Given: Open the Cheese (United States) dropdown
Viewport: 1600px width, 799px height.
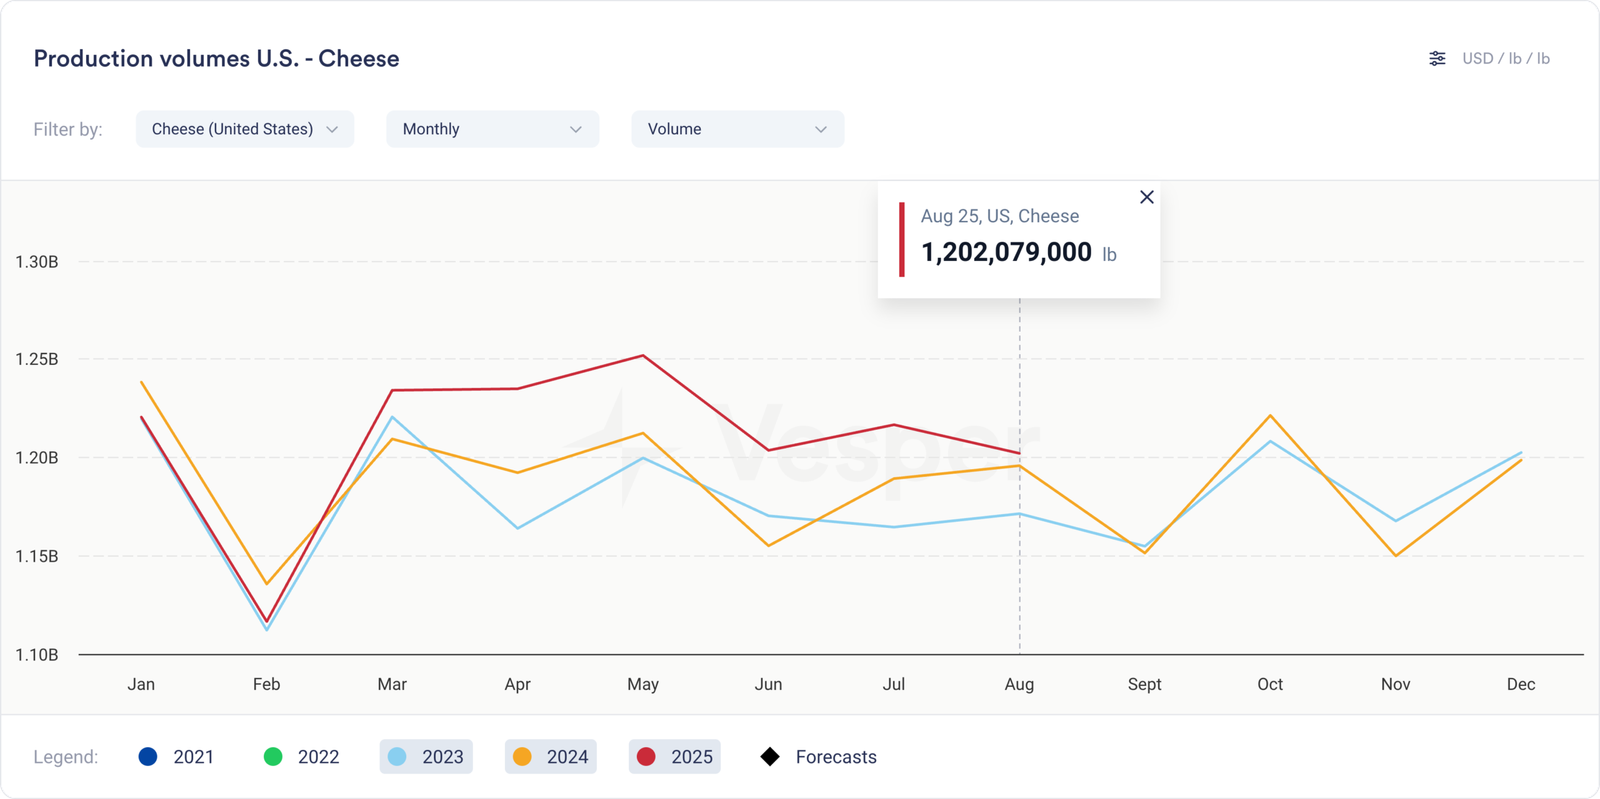Looking at the screenshot, I should pos(244,129).
